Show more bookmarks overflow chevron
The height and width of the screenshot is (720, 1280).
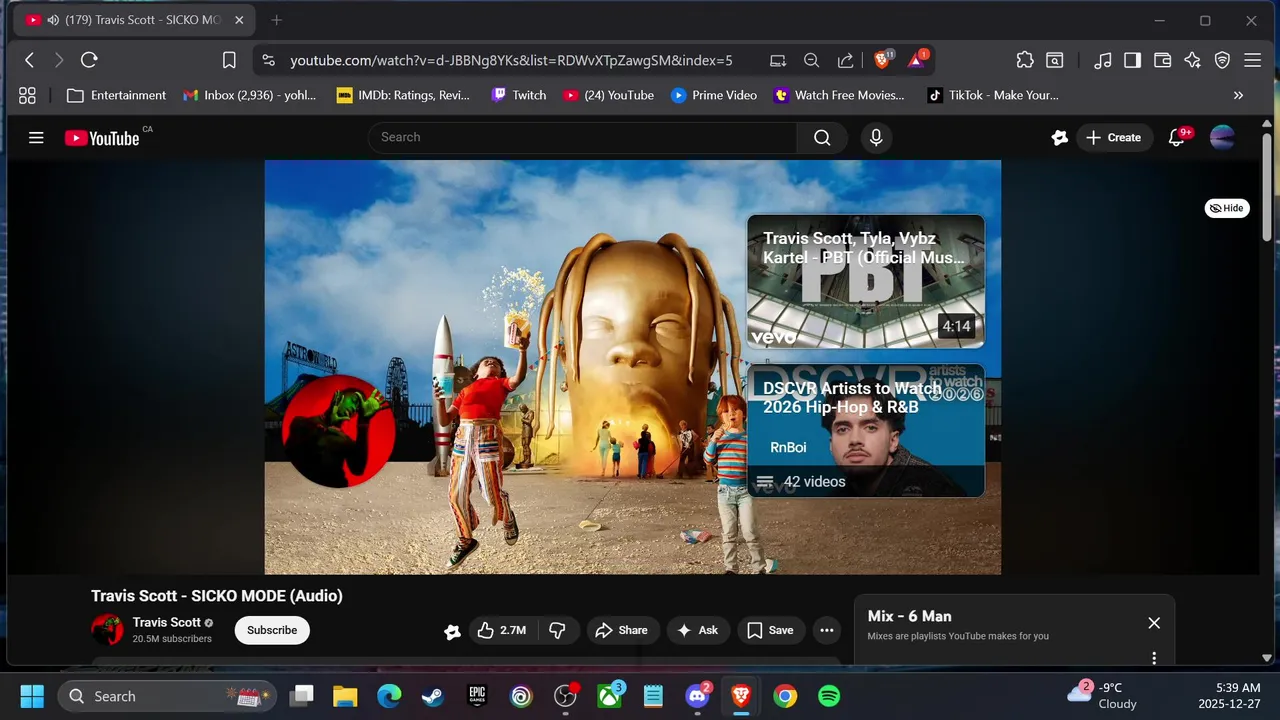(1238, 95)
